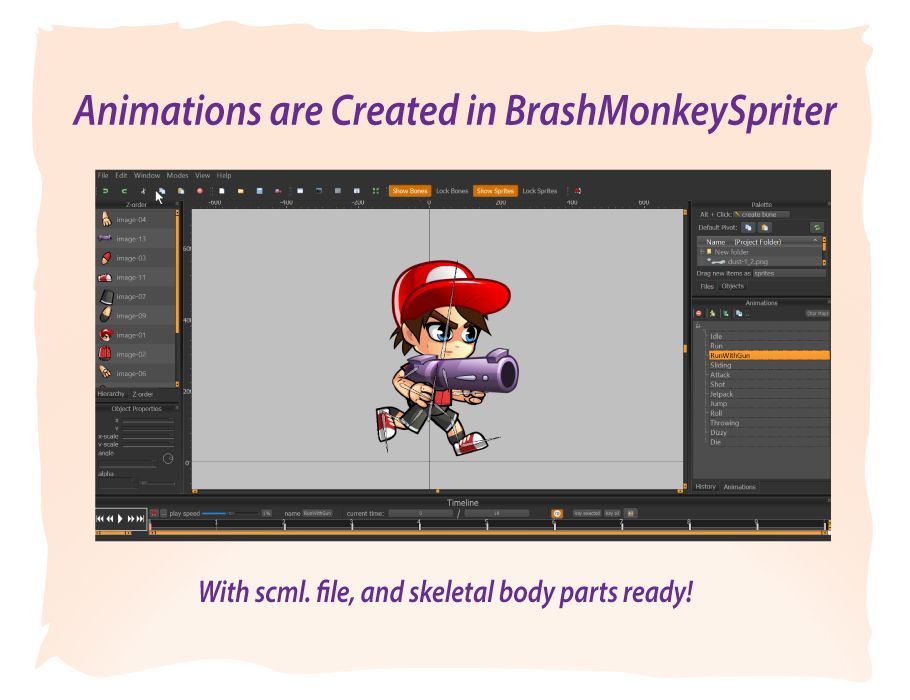910x700 pixels.
Task: Open the Alt+Click create bone dropdown
Action: (x=761, y=215)
